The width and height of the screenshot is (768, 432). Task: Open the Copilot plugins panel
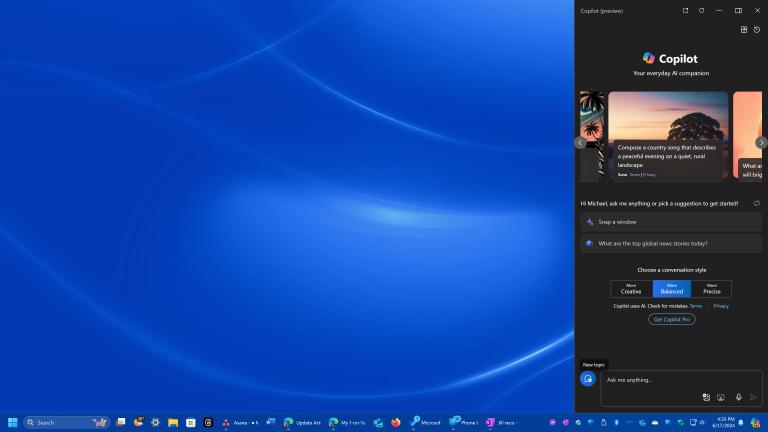(x=744, y=30)
